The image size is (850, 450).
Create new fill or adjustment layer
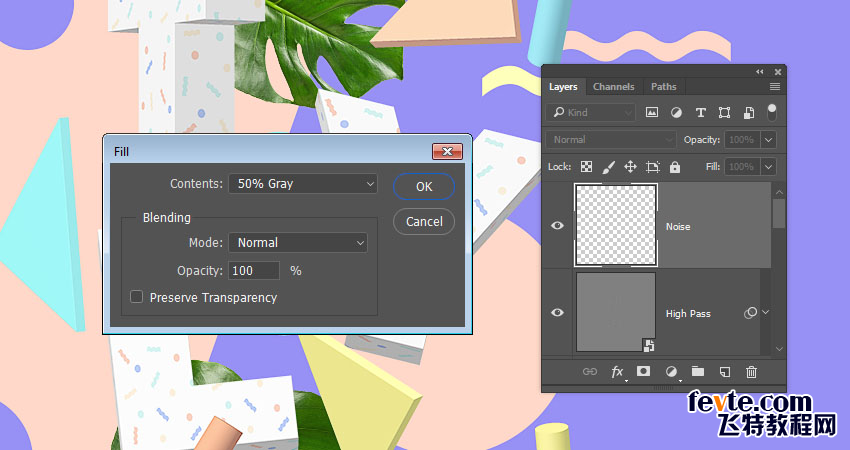(671, 371)
